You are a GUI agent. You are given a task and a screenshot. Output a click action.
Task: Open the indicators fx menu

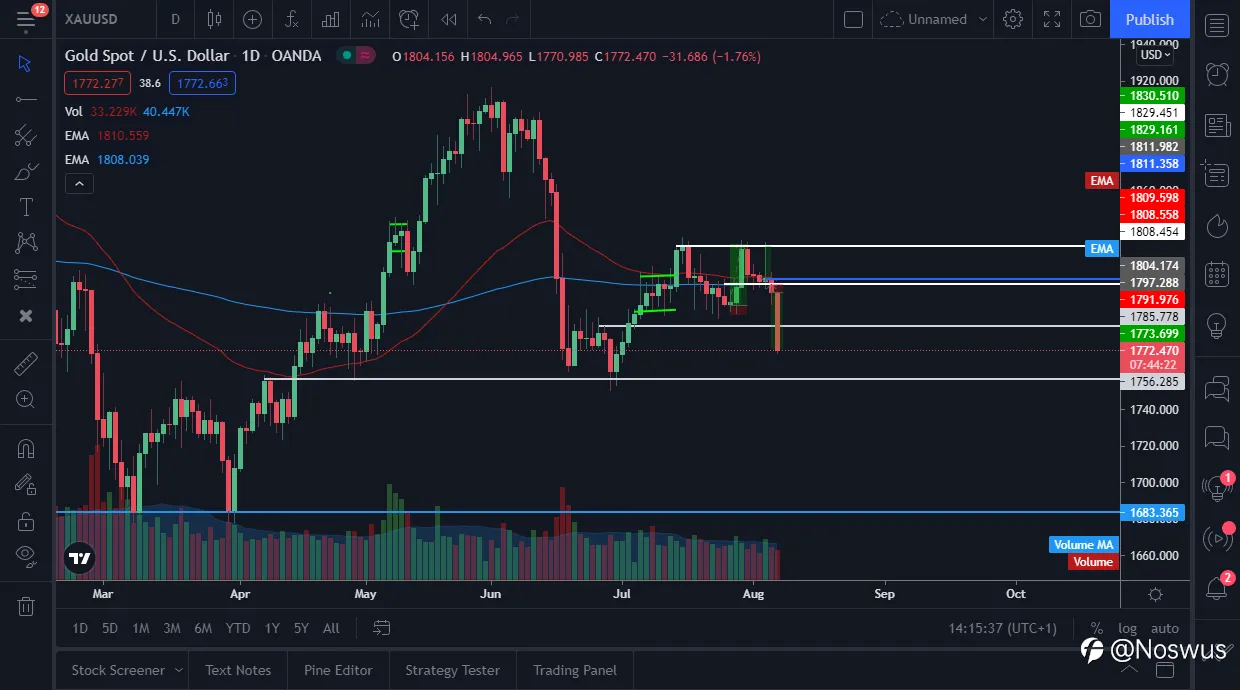click(291, 19)
